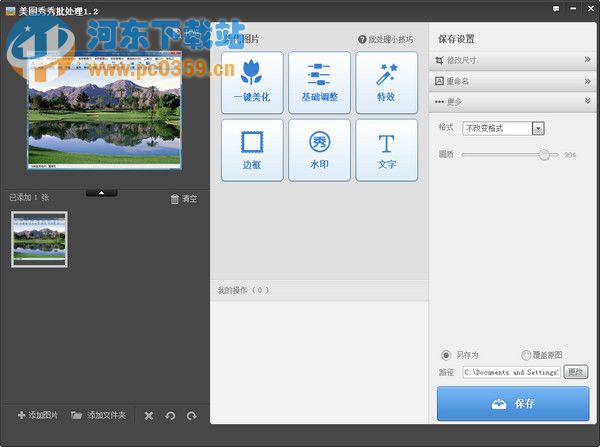Click the 更改 change path button
The height and width of the screenshot is (447, 600).
coord(576,372)
